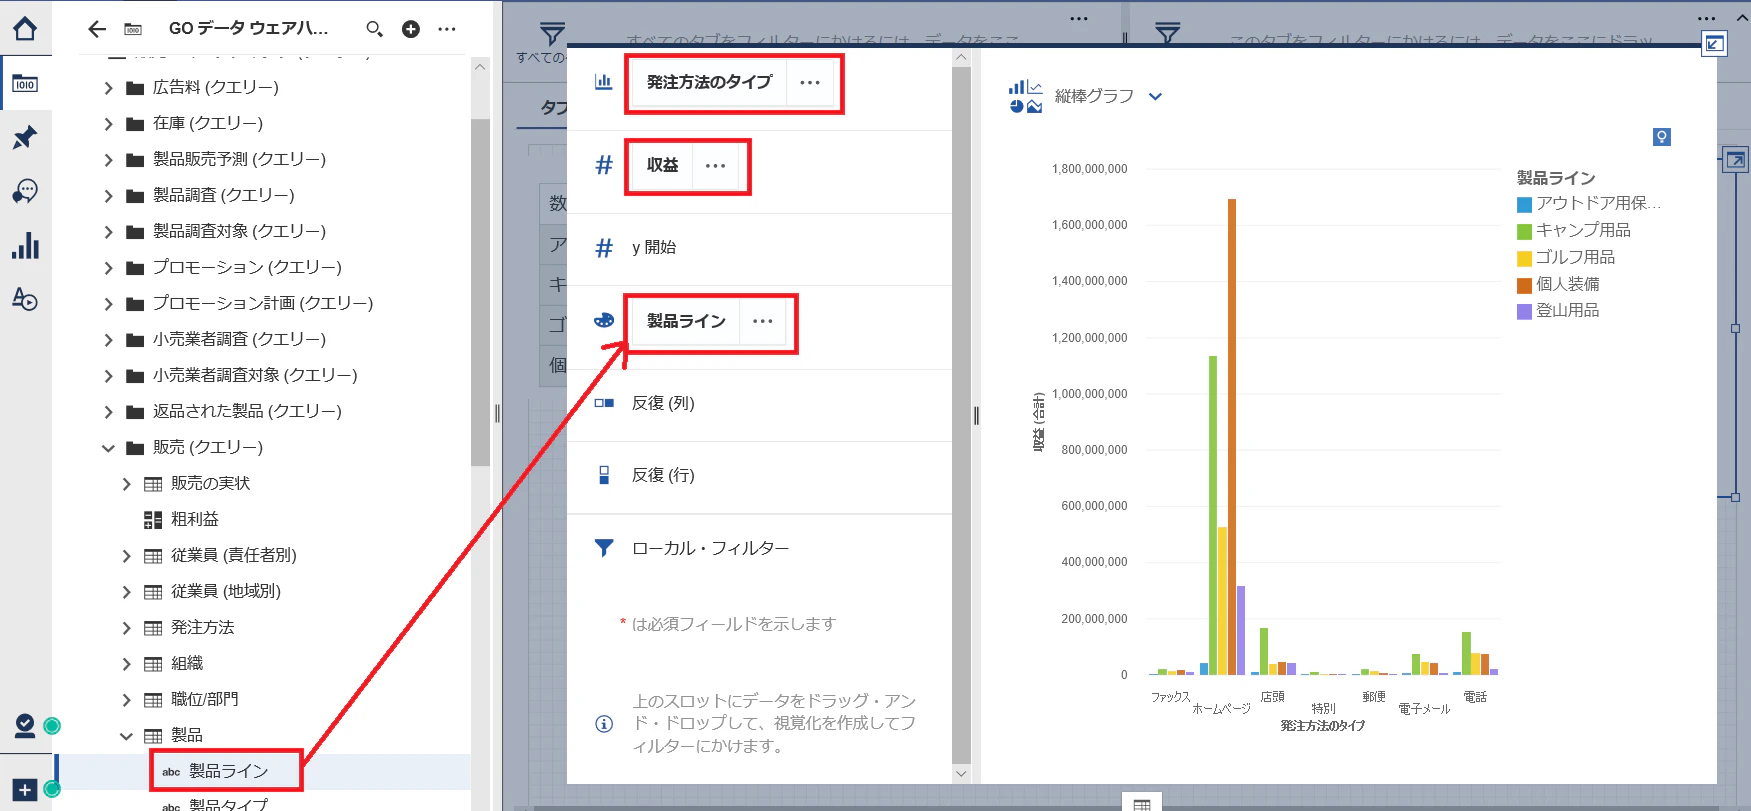Viewport: 1751px width, 811px height.
Task: Open the assistant chat icon in sidebar
Action: pyautogui.click(x=25, y=191)
